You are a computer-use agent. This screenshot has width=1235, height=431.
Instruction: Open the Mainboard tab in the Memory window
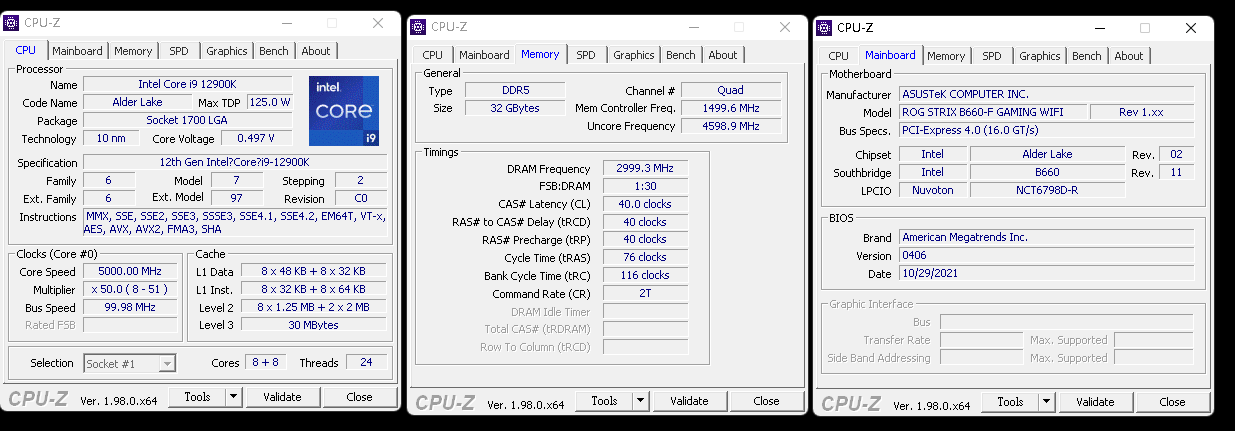coord(484,56)
